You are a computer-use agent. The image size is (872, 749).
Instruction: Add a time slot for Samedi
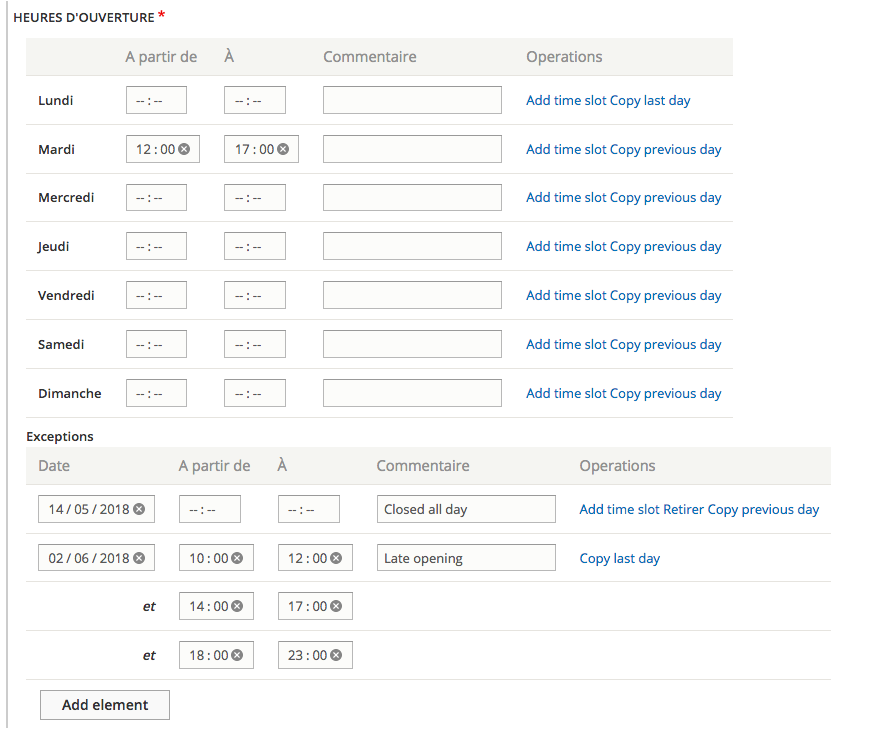pos(566,345)
